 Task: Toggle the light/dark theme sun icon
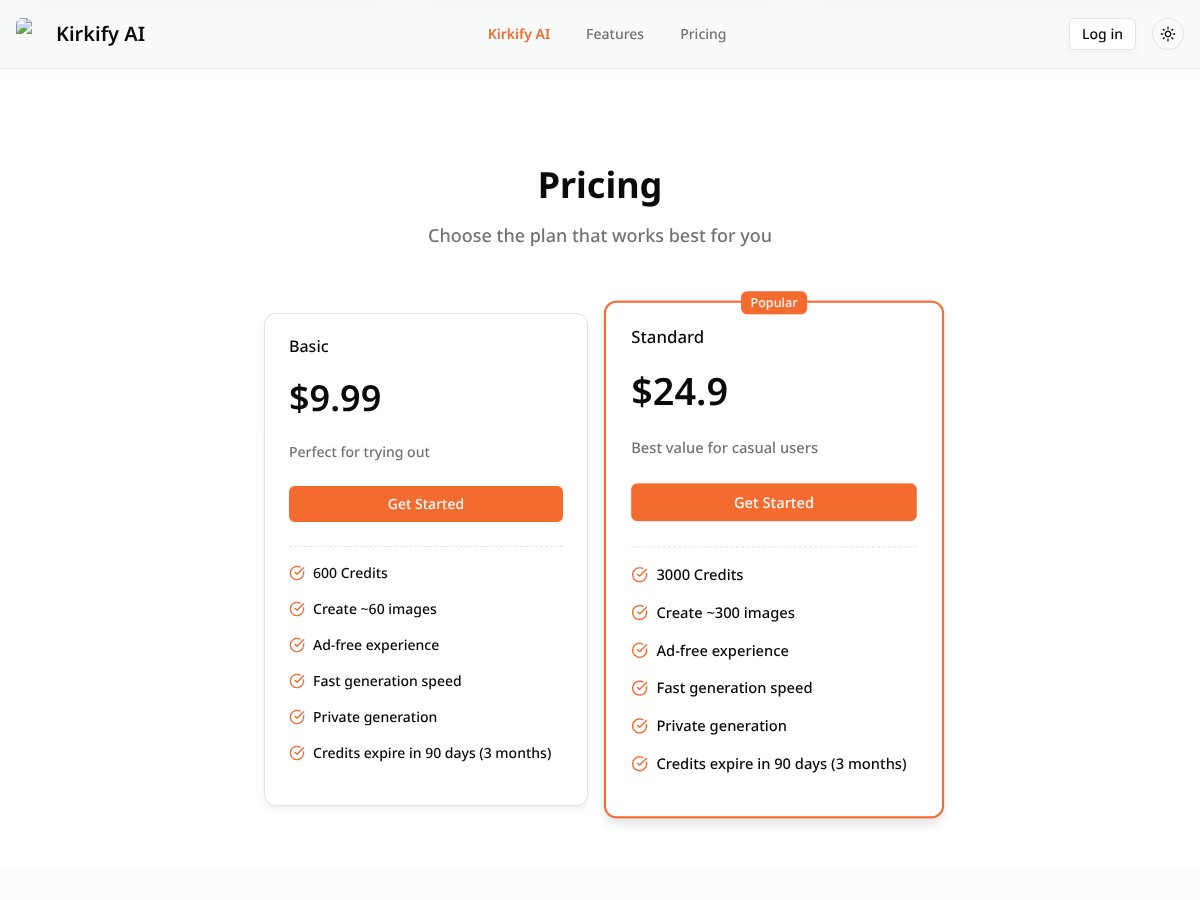click(x=1167, y=33)
